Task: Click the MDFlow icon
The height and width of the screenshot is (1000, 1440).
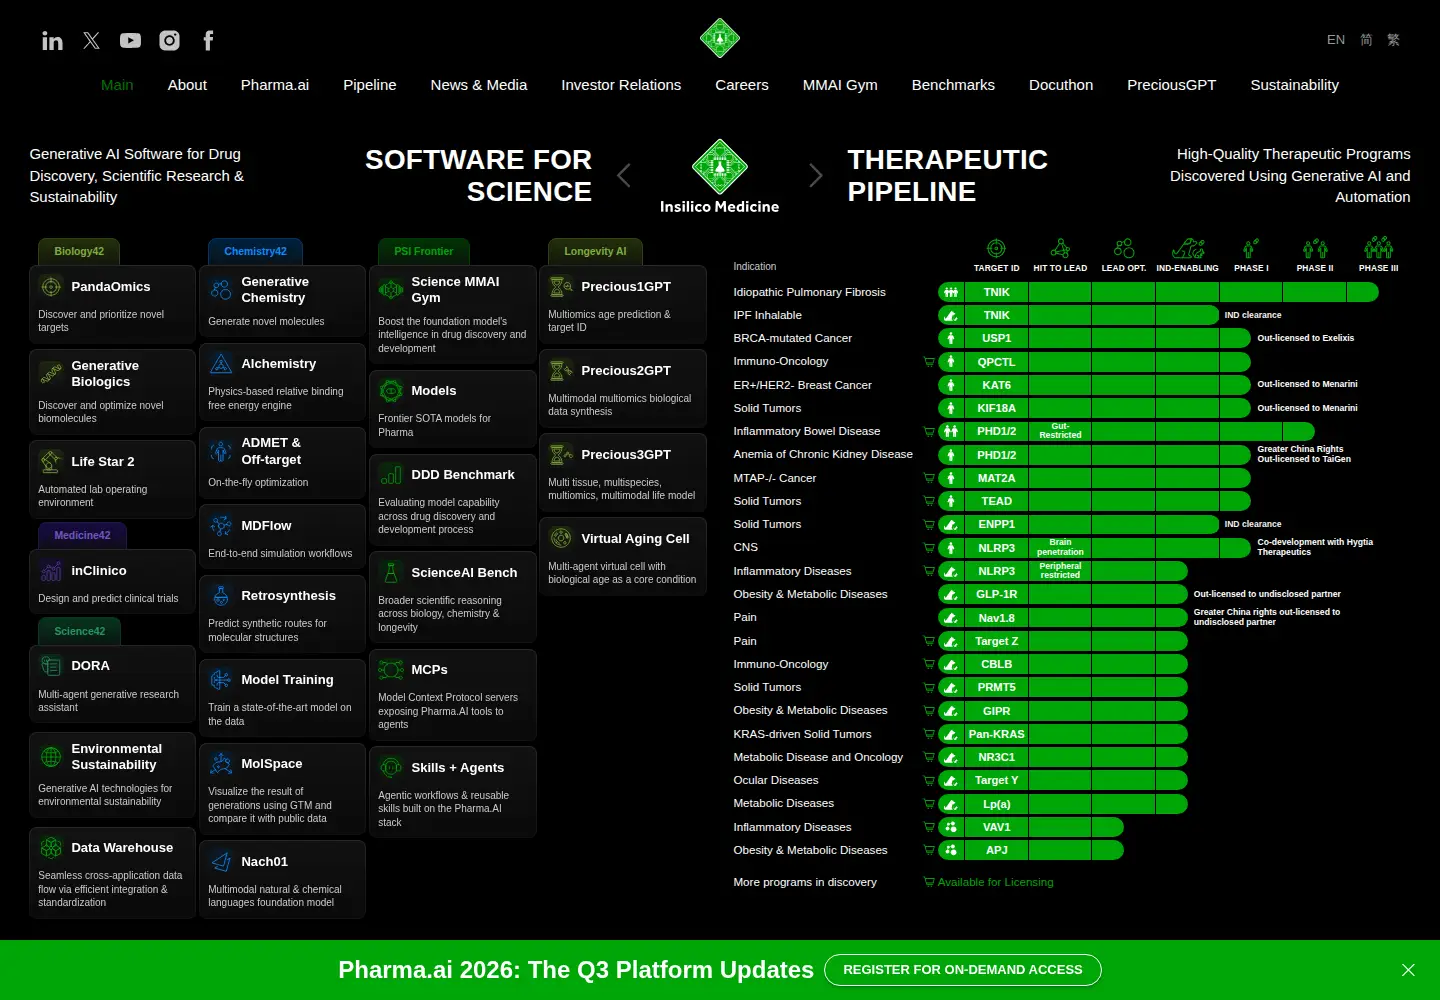Action: pos(221,526)
